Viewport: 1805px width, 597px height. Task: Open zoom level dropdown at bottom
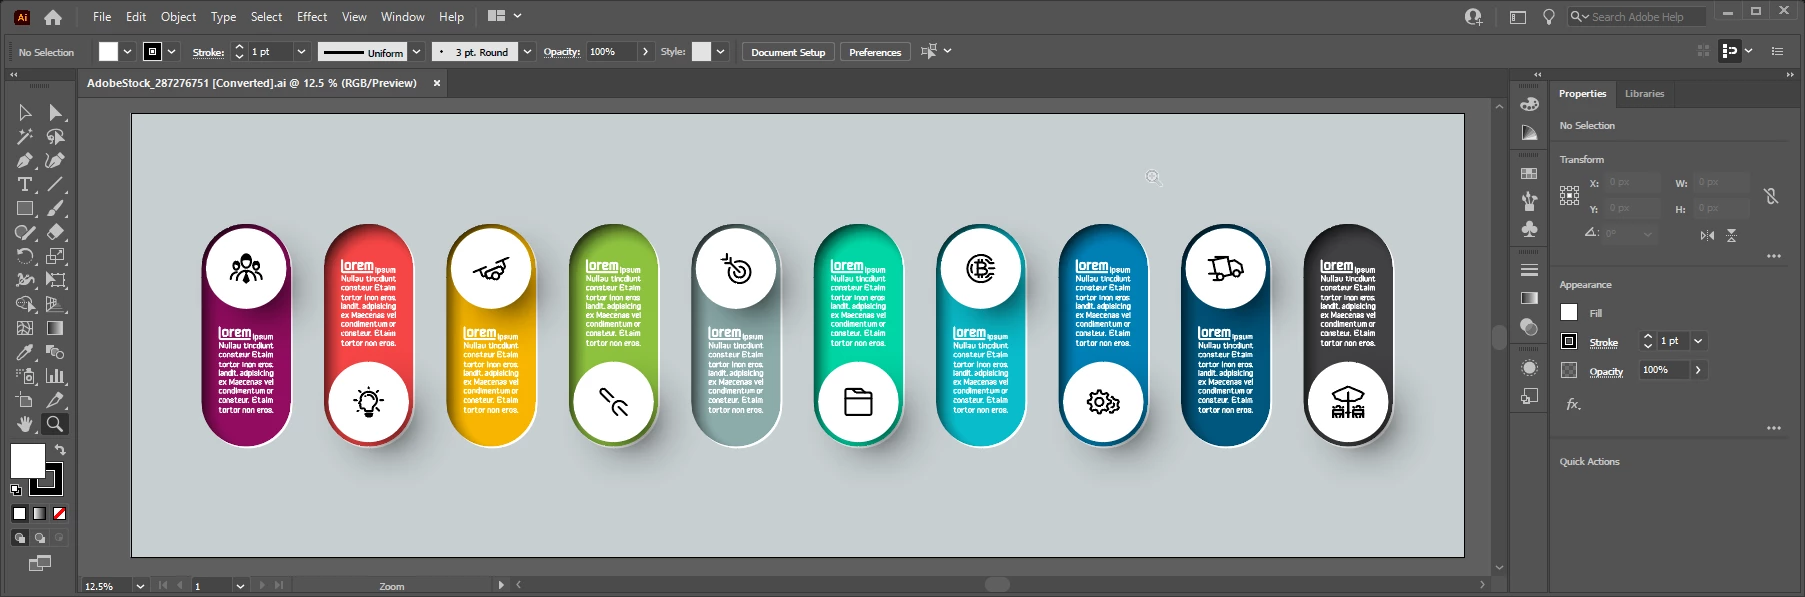pyautogui.click(x=140, y=586)
